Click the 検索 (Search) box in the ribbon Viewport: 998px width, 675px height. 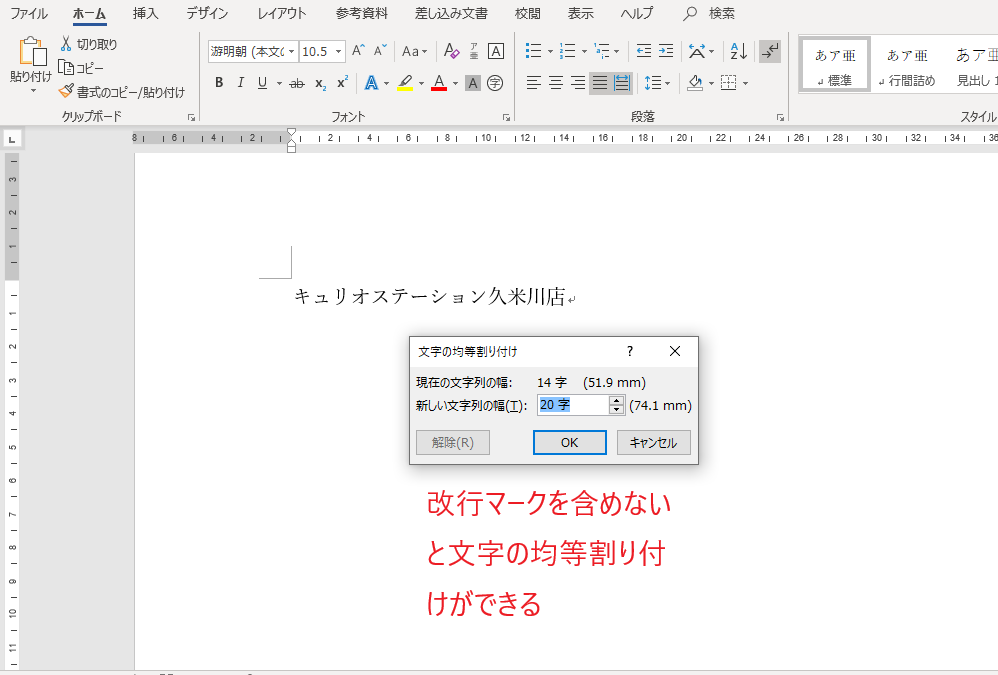[x=709, y=13]
